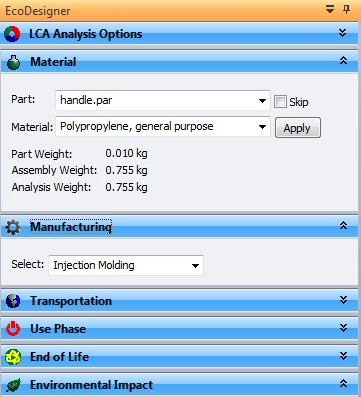Collapse the Manufacturing section chevron

pyautogui.click(x=343, y=226)
